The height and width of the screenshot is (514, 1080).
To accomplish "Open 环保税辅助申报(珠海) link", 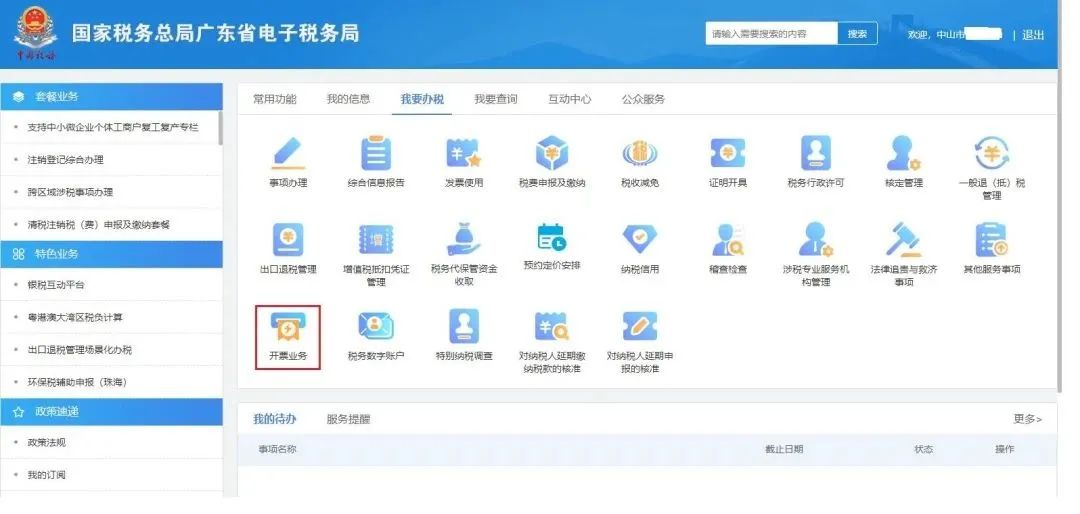I will (77, 382).
